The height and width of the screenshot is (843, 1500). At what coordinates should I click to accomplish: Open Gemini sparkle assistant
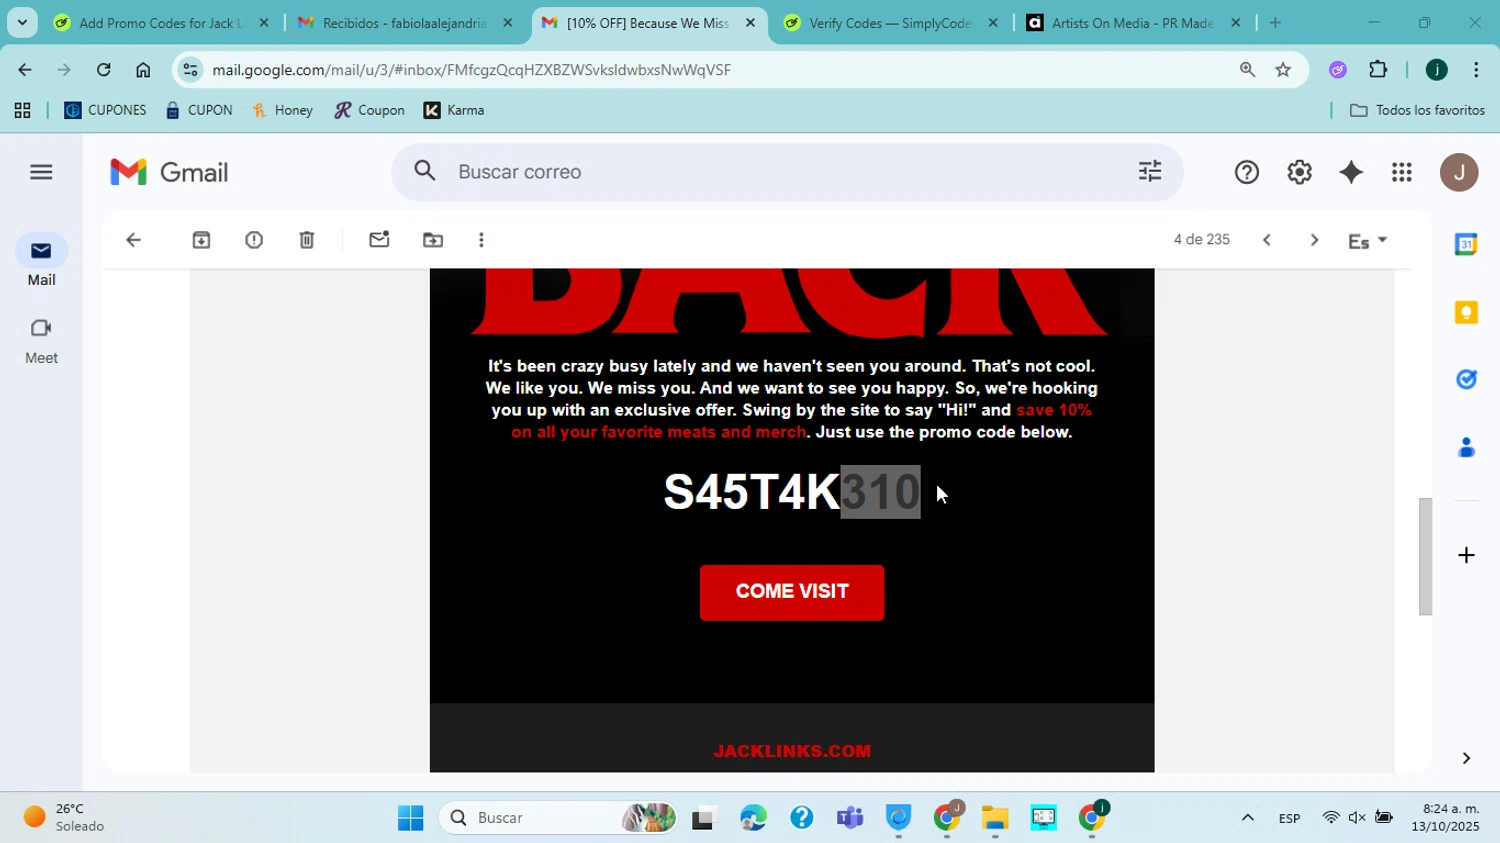point(1351,172)
